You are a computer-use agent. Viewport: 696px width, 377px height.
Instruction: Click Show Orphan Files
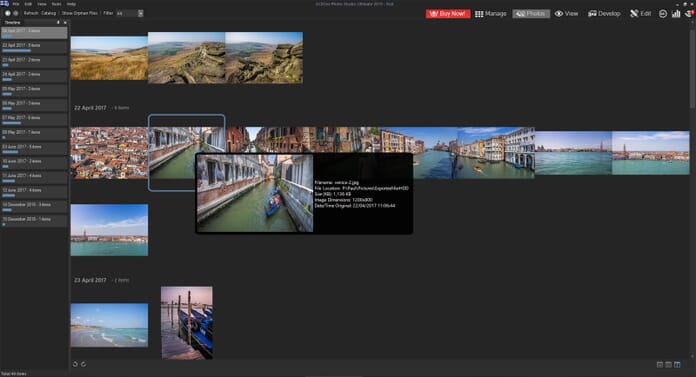point(79,13)
